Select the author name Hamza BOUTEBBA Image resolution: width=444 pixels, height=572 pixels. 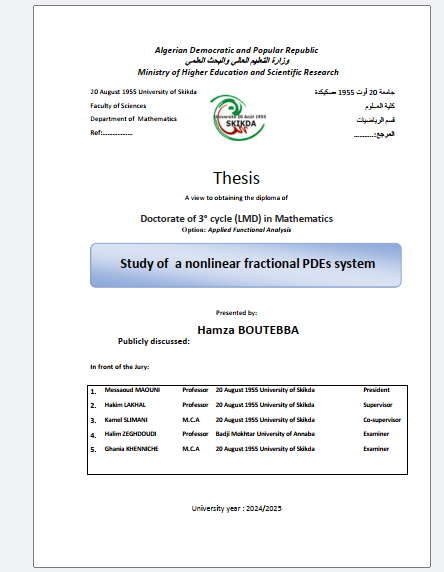point(248,330)
